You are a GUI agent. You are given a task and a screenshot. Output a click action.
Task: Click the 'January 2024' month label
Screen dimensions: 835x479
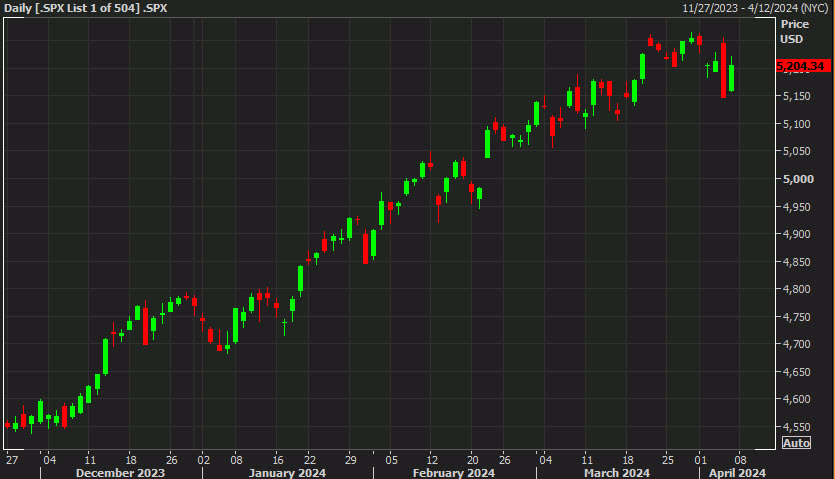click(287, 473)
